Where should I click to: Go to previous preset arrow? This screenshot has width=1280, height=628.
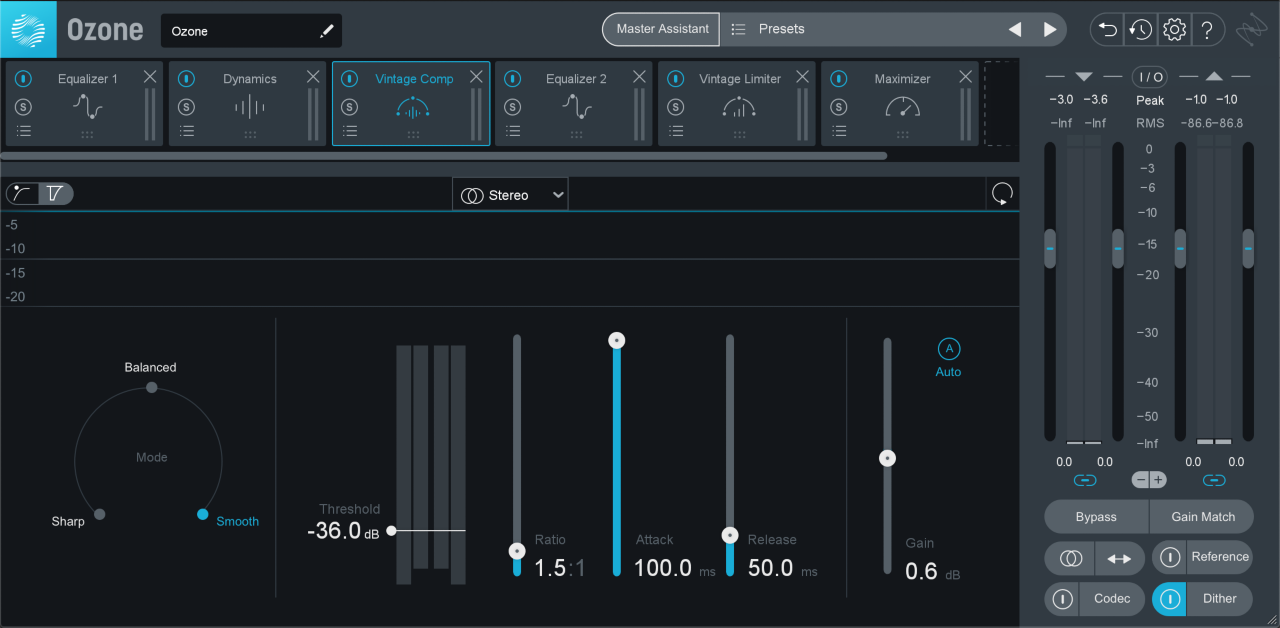[1015, 30]
